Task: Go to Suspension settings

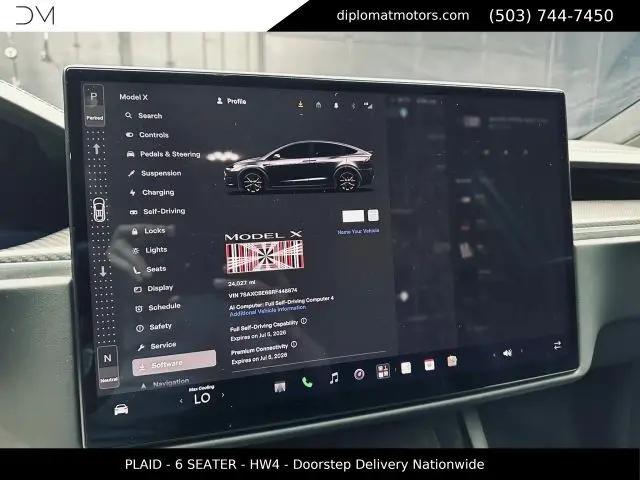Action: click(x=154, y=173)
